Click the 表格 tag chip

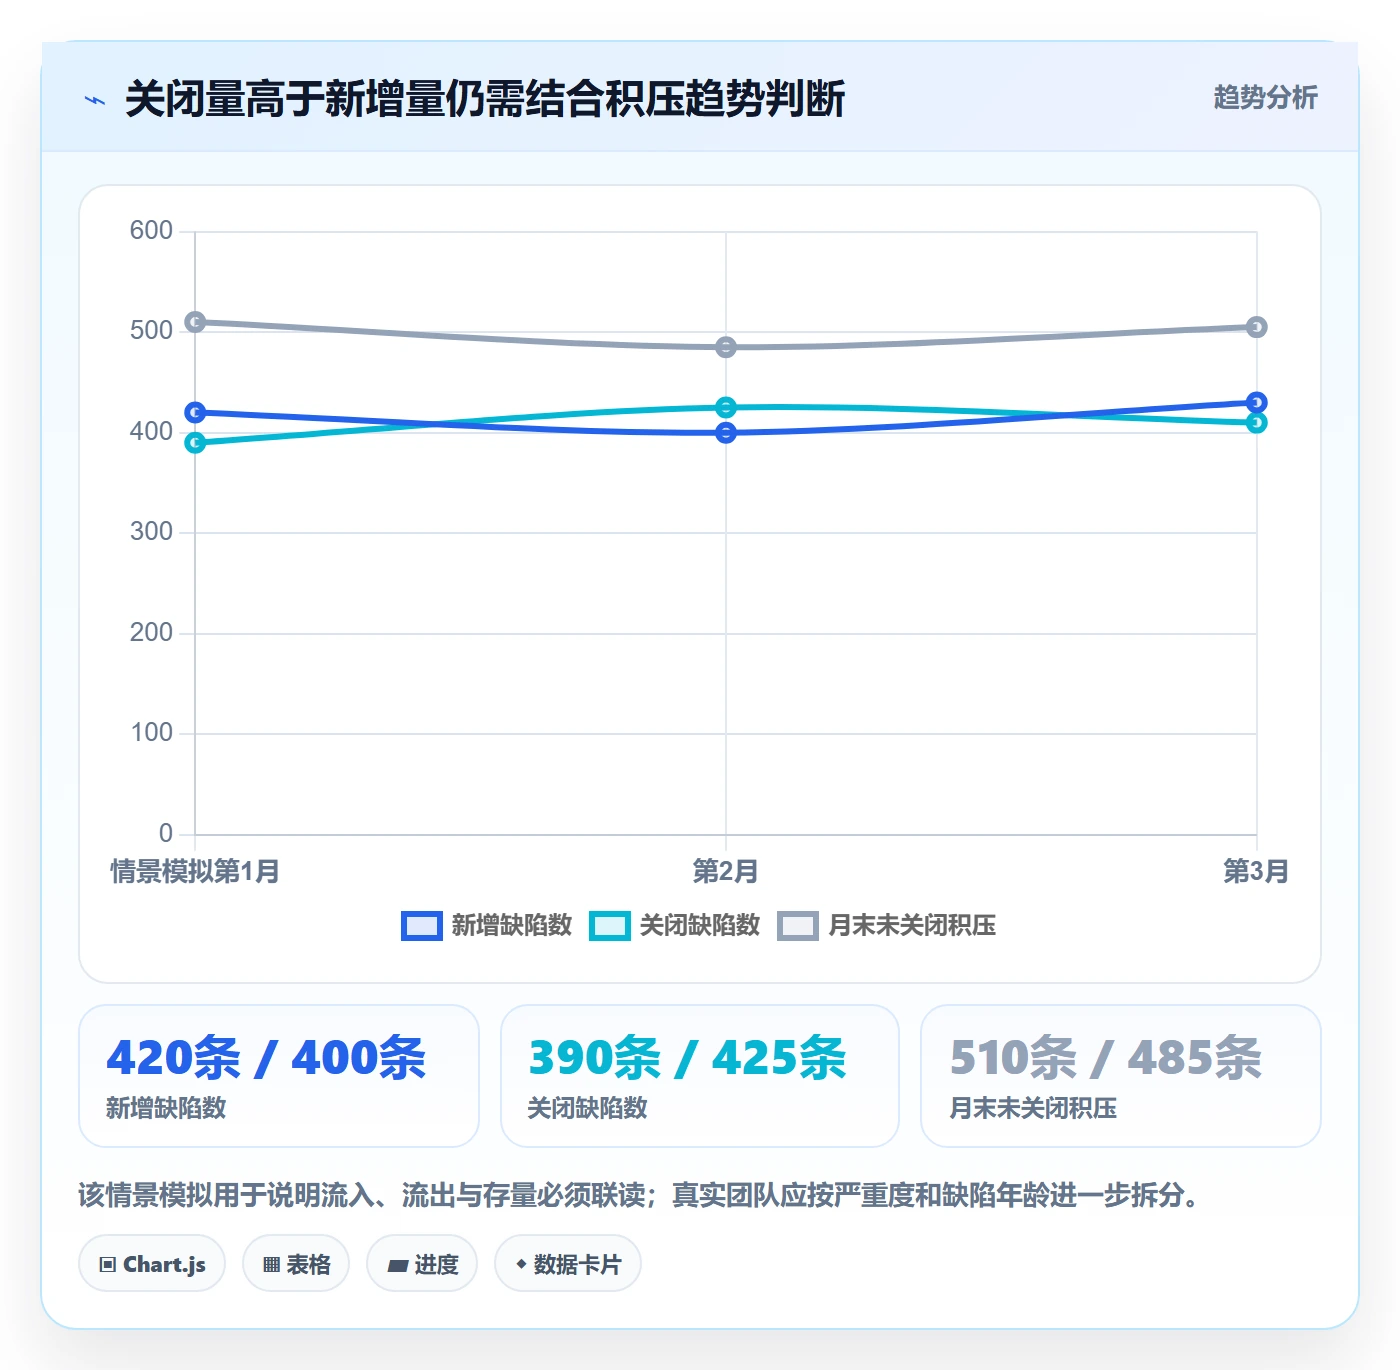296,1264
